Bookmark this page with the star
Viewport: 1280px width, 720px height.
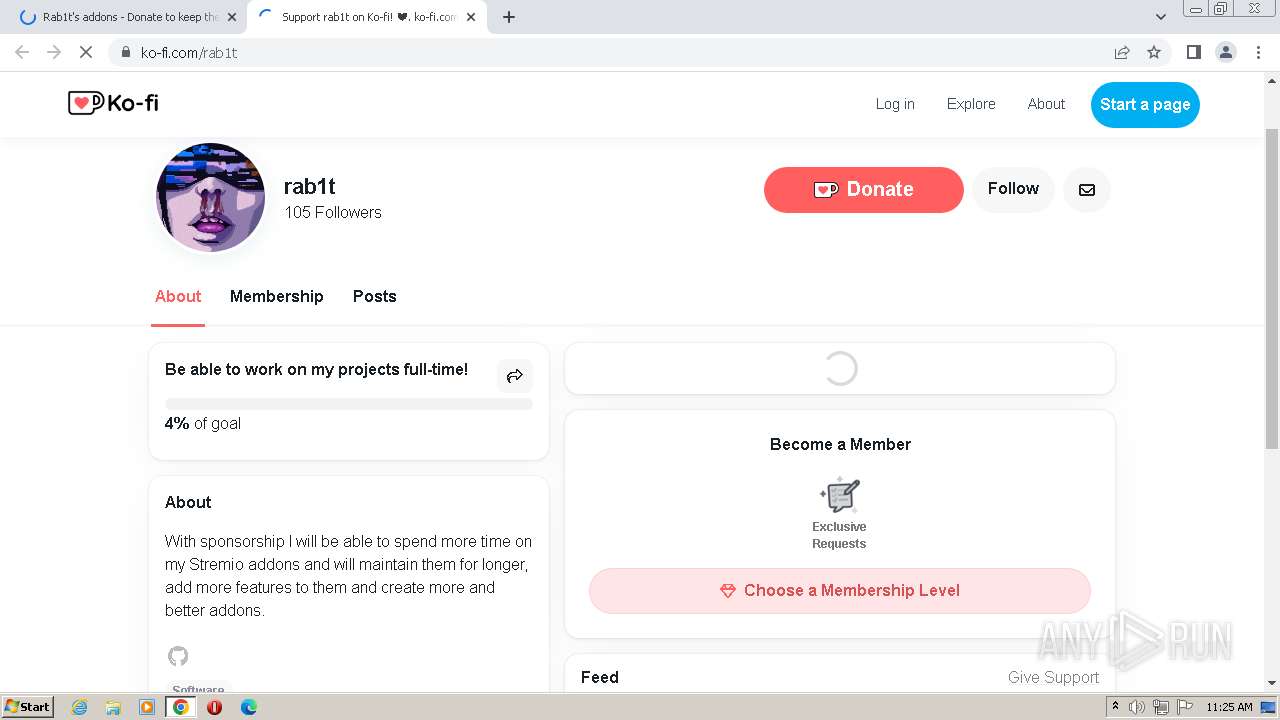pos(1154,52)
